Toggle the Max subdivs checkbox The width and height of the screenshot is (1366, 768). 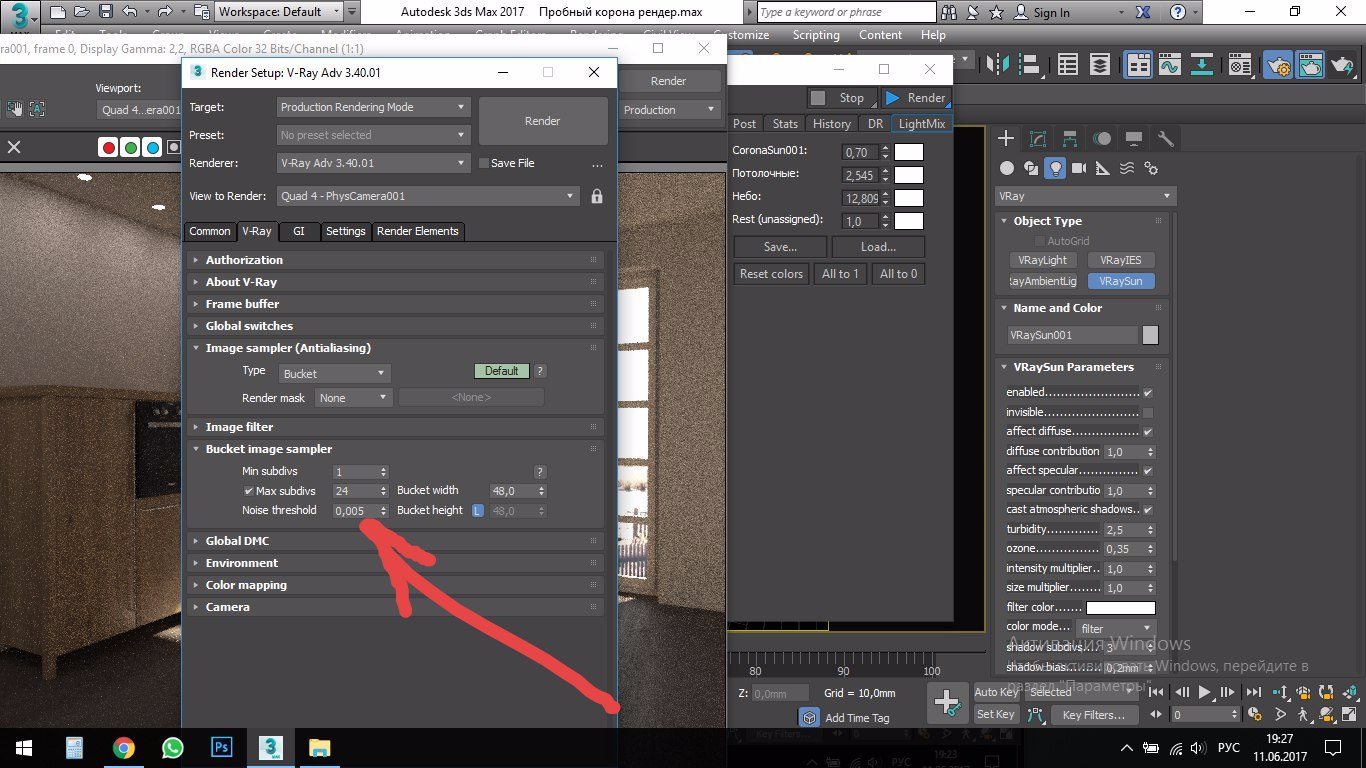[x=249, y=491]
